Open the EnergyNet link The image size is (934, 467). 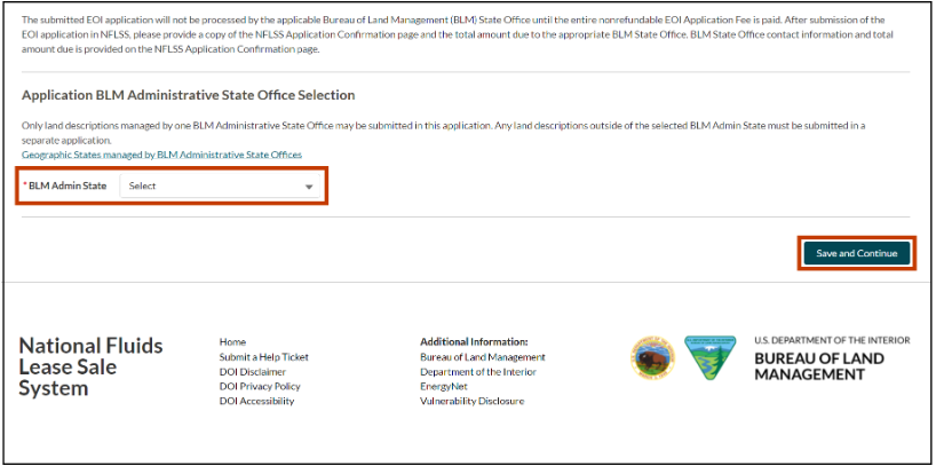444,387
